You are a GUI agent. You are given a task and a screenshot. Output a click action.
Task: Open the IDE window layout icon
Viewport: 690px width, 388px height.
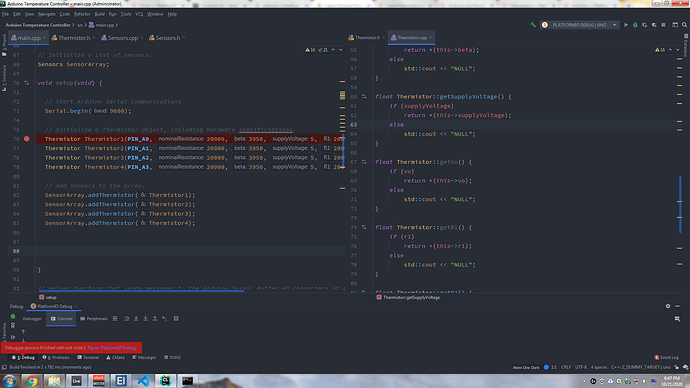pos(675,25)
